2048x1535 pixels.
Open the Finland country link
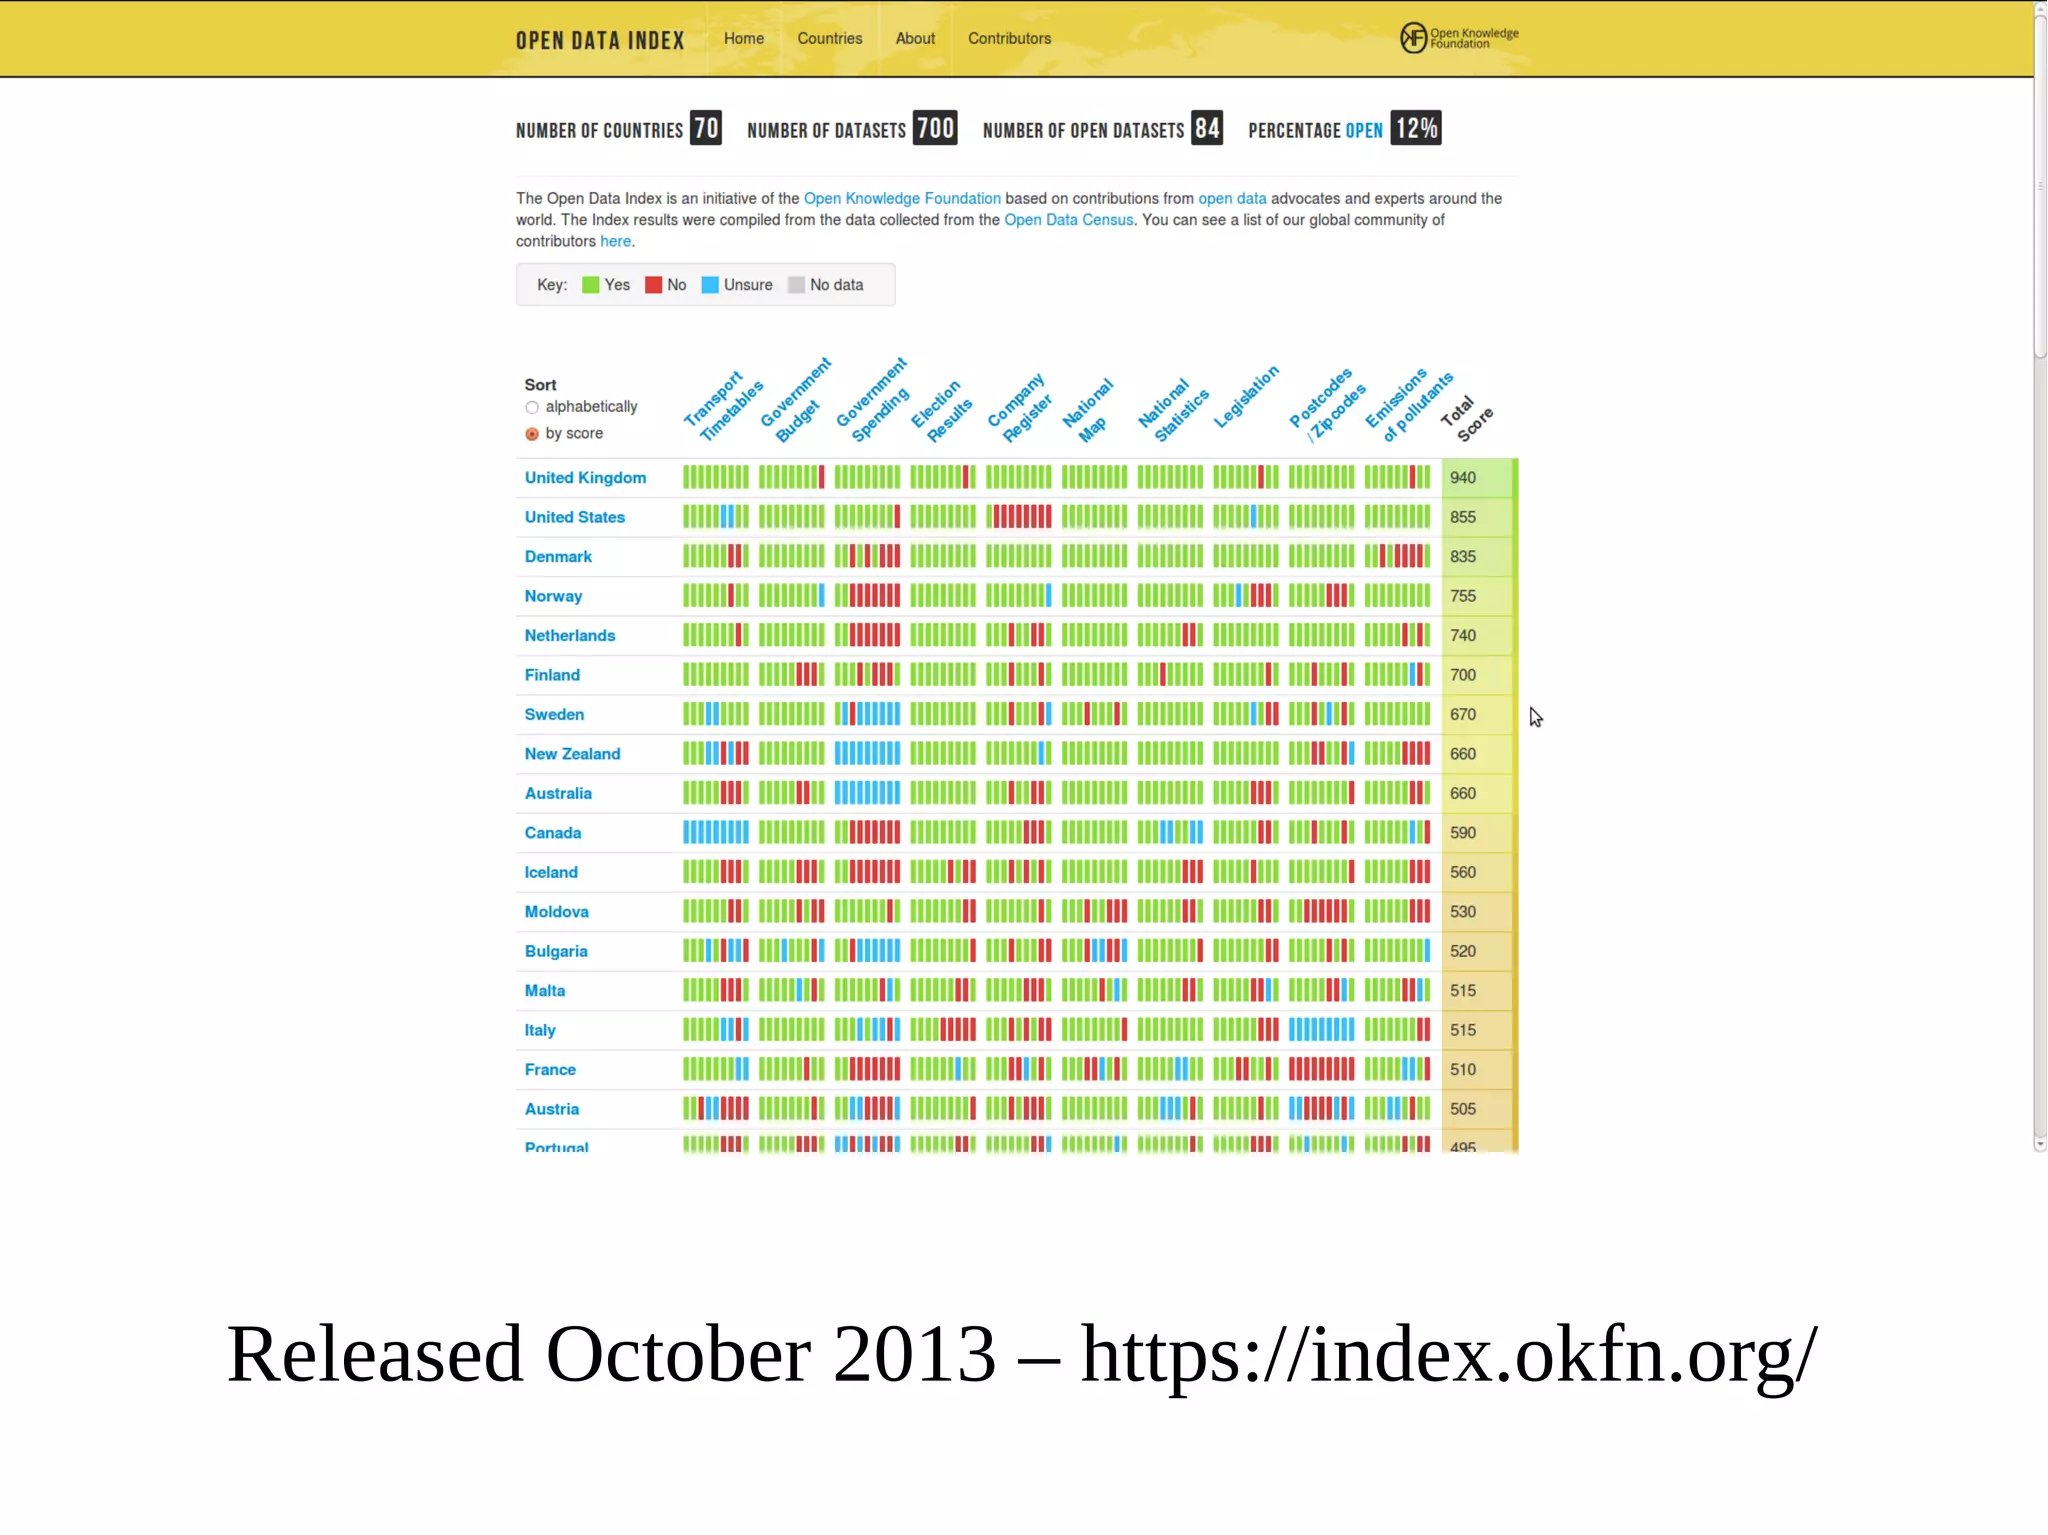(552, 675)
